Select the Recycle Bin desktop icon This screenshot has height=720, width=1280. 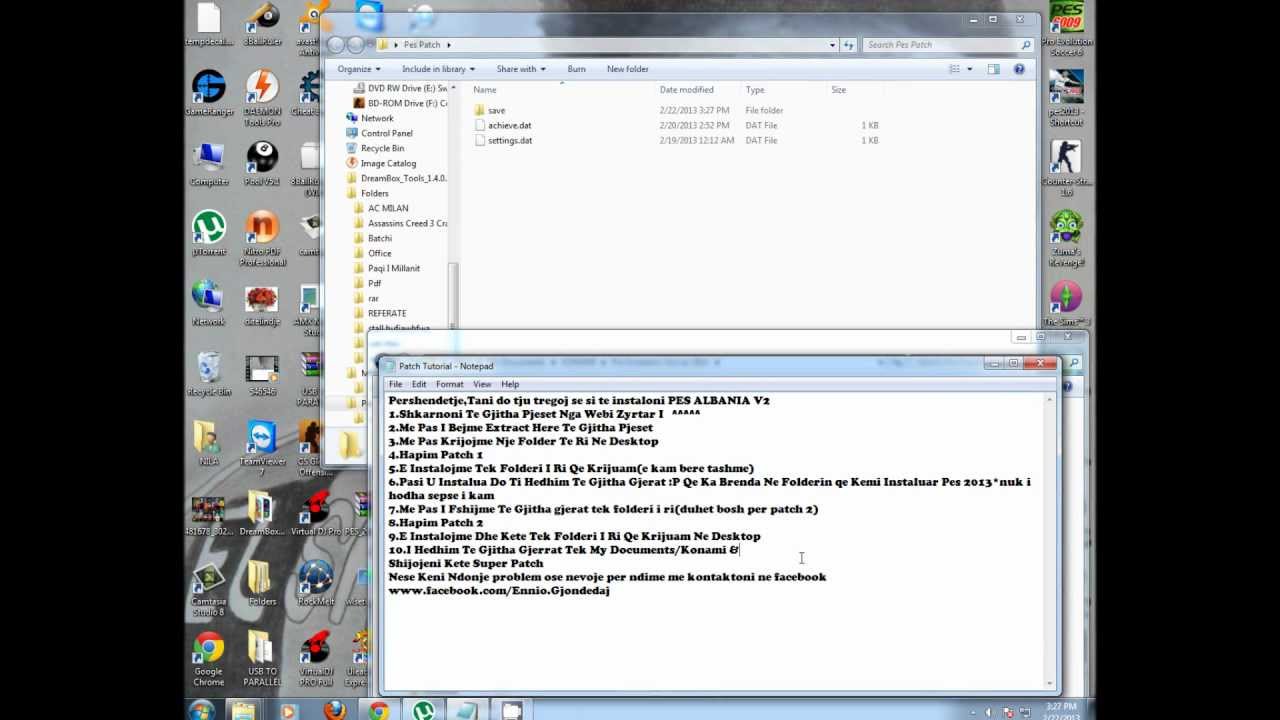(209, 374)
